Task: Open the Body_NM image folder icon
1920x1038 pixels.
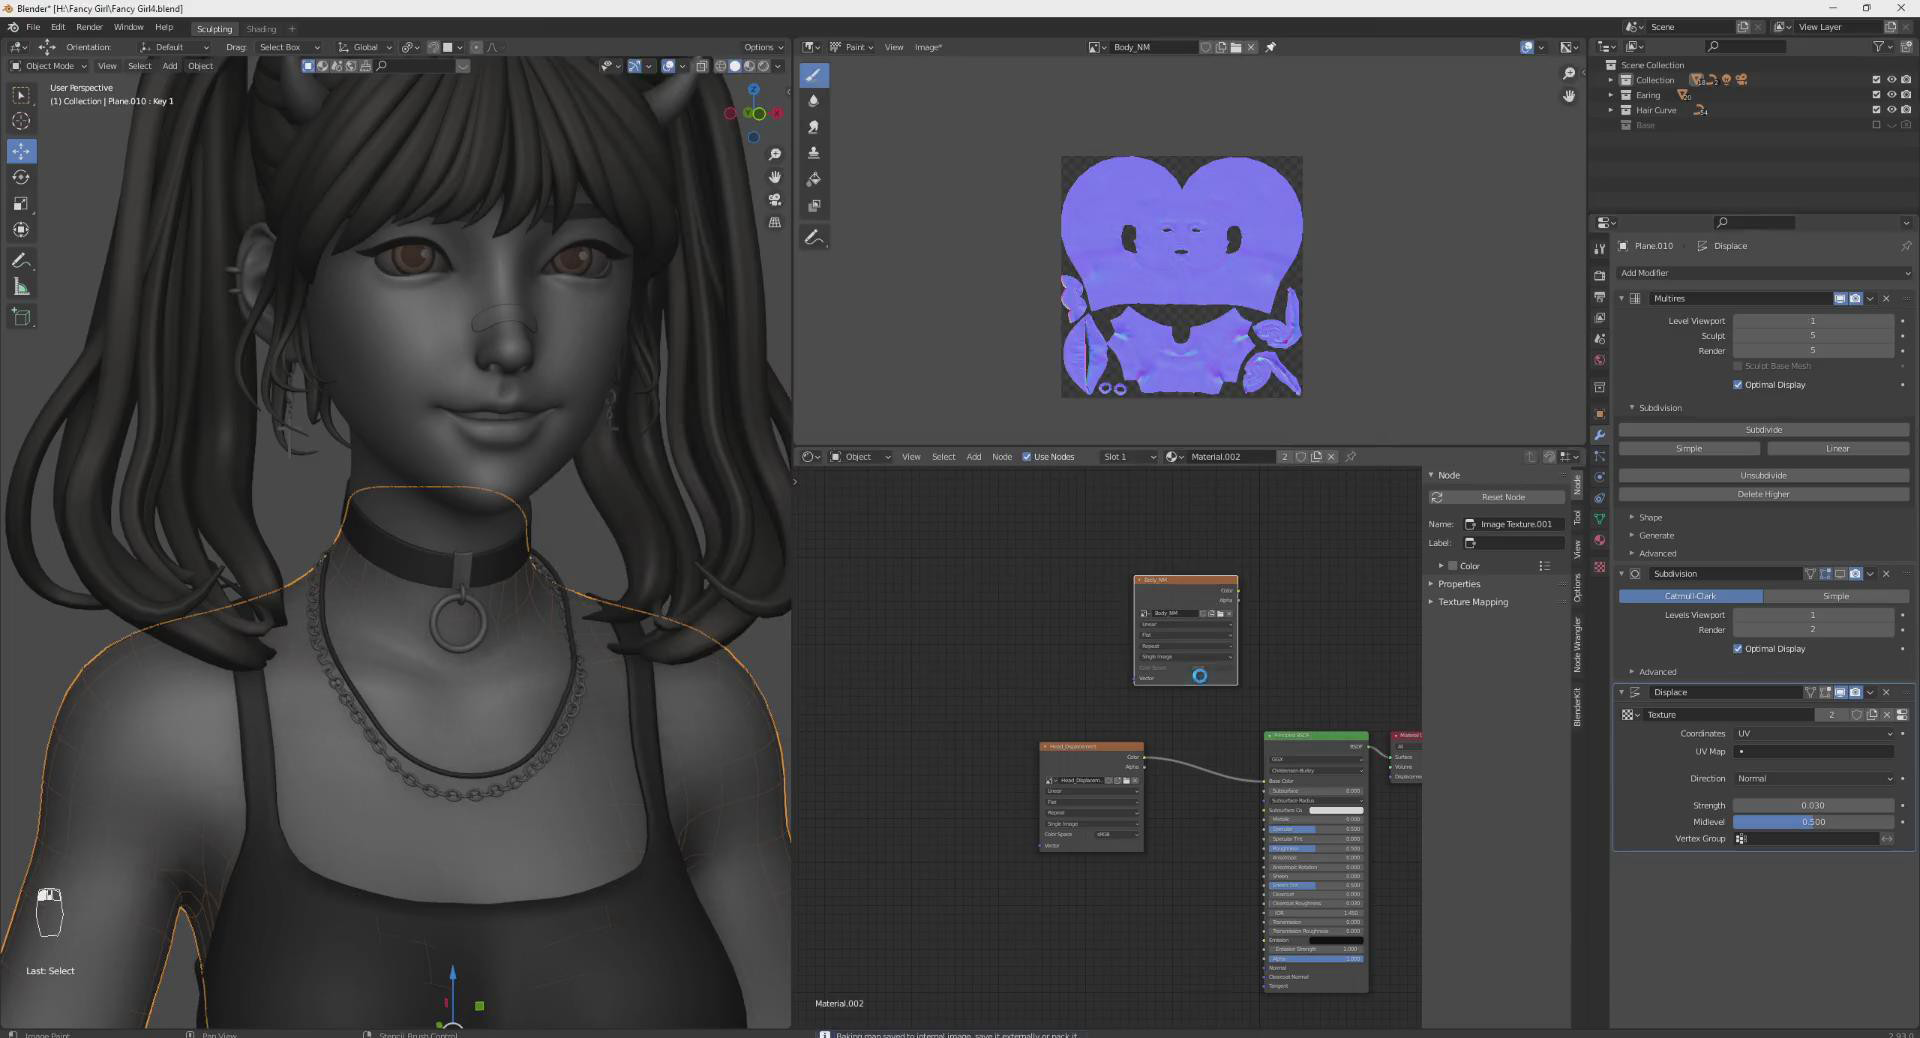Action: point(1236,47)
